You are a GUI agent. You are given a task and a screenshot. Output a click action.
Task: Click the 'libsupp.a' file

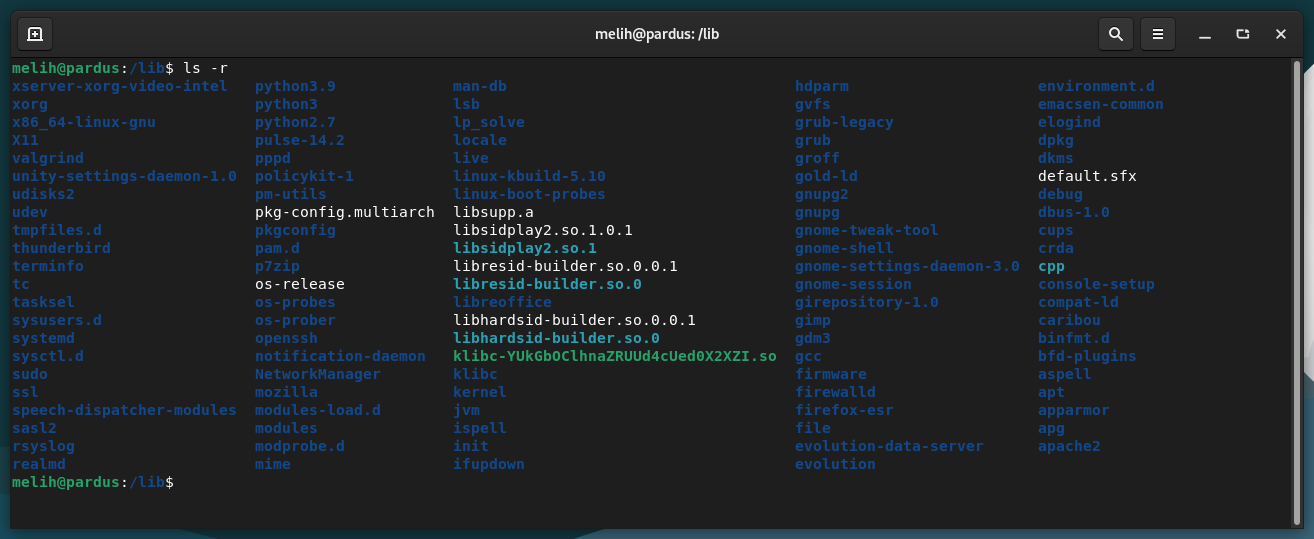493,212
